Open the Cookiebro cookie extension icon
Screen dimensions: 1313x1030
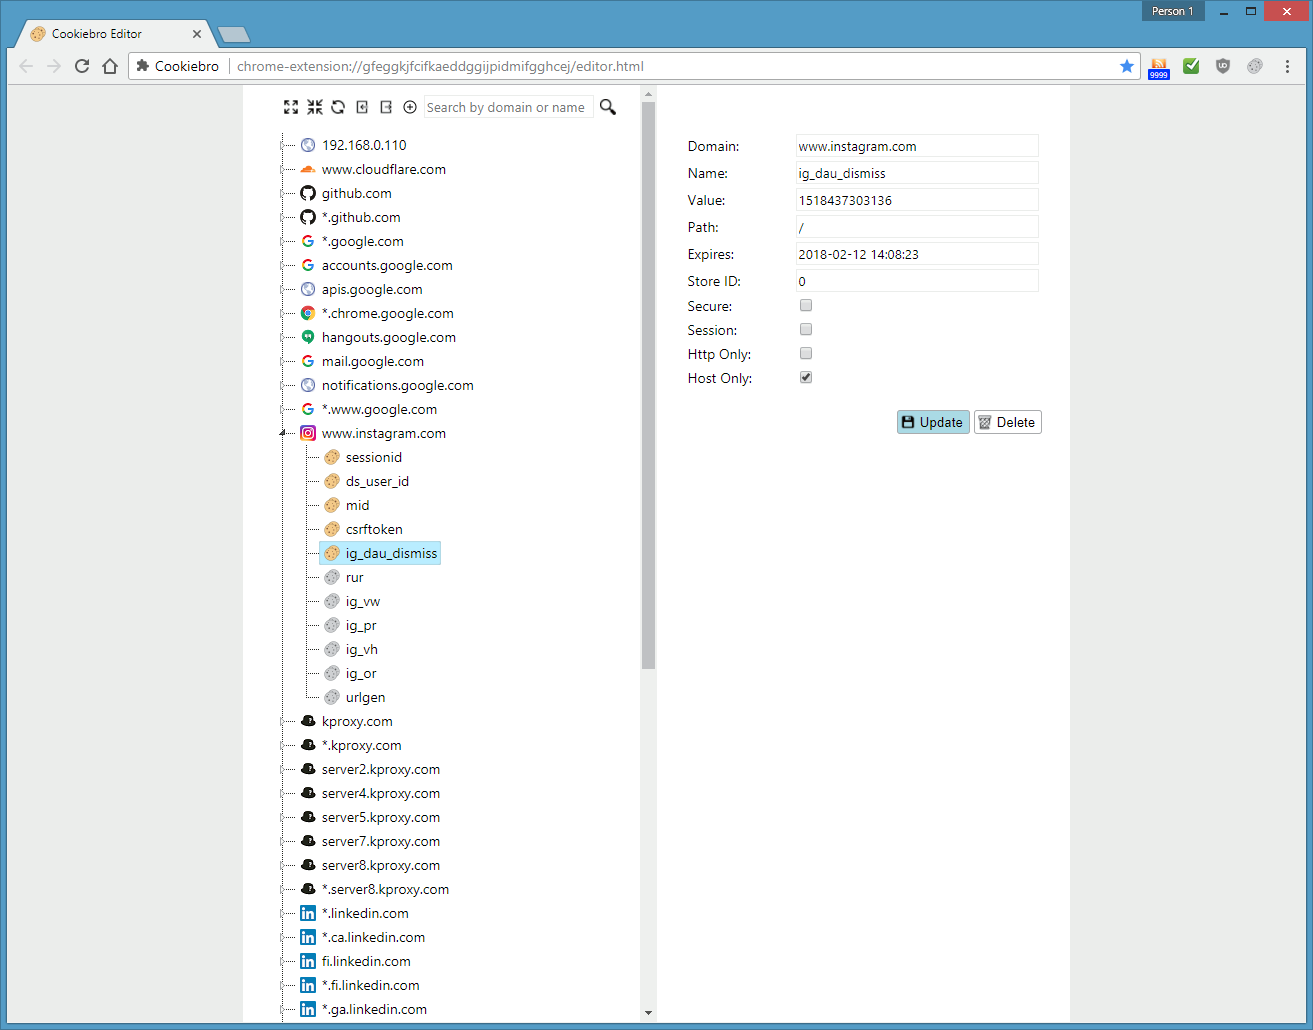click(1255, 66)
